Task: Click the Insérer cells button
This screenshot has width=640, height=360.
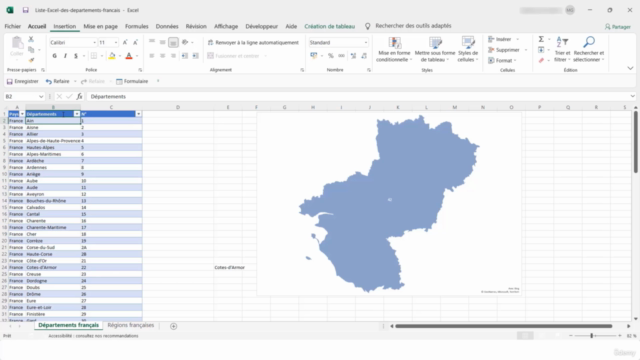Action: 500,39
